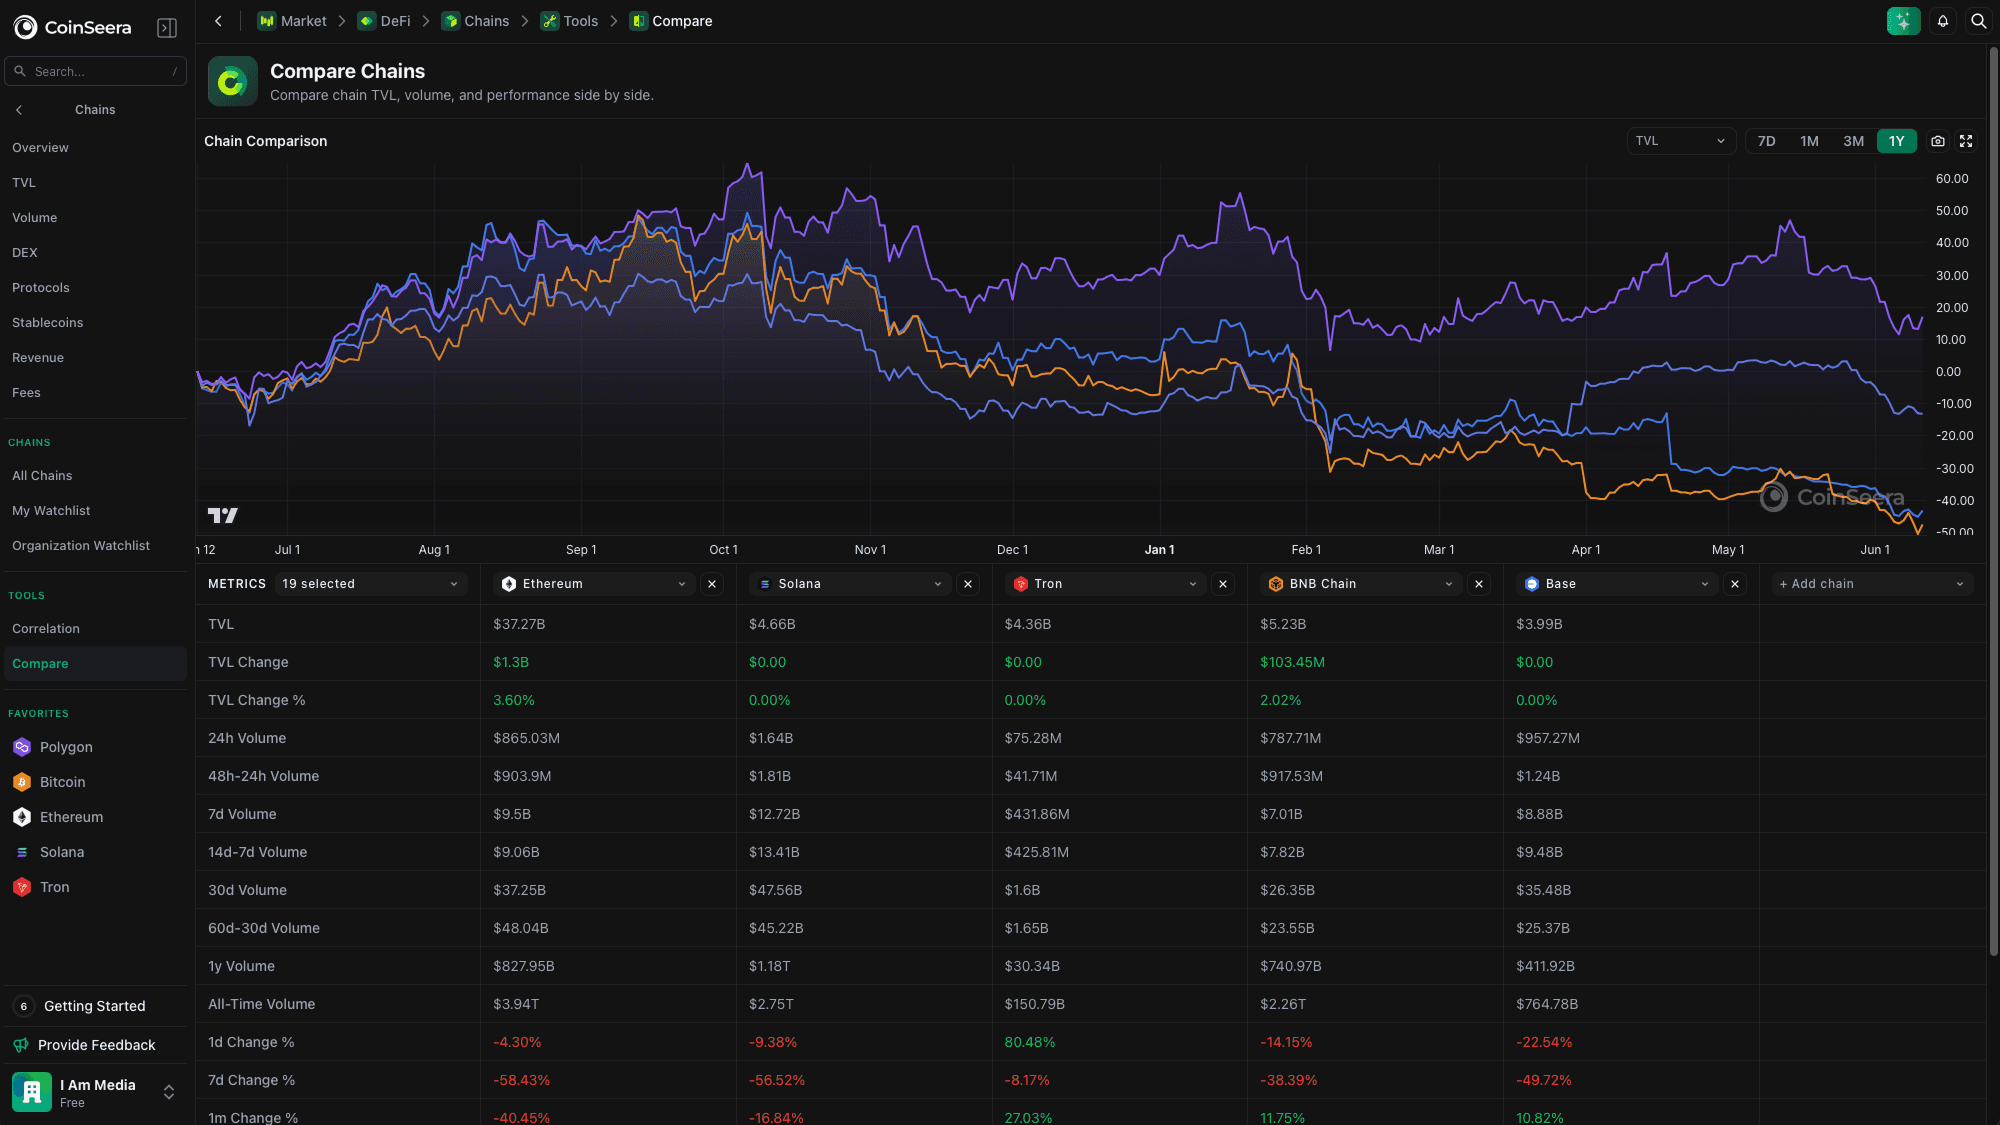
Task: Click Ethereum TVL value $37.27B
Action: pos(519,624)
